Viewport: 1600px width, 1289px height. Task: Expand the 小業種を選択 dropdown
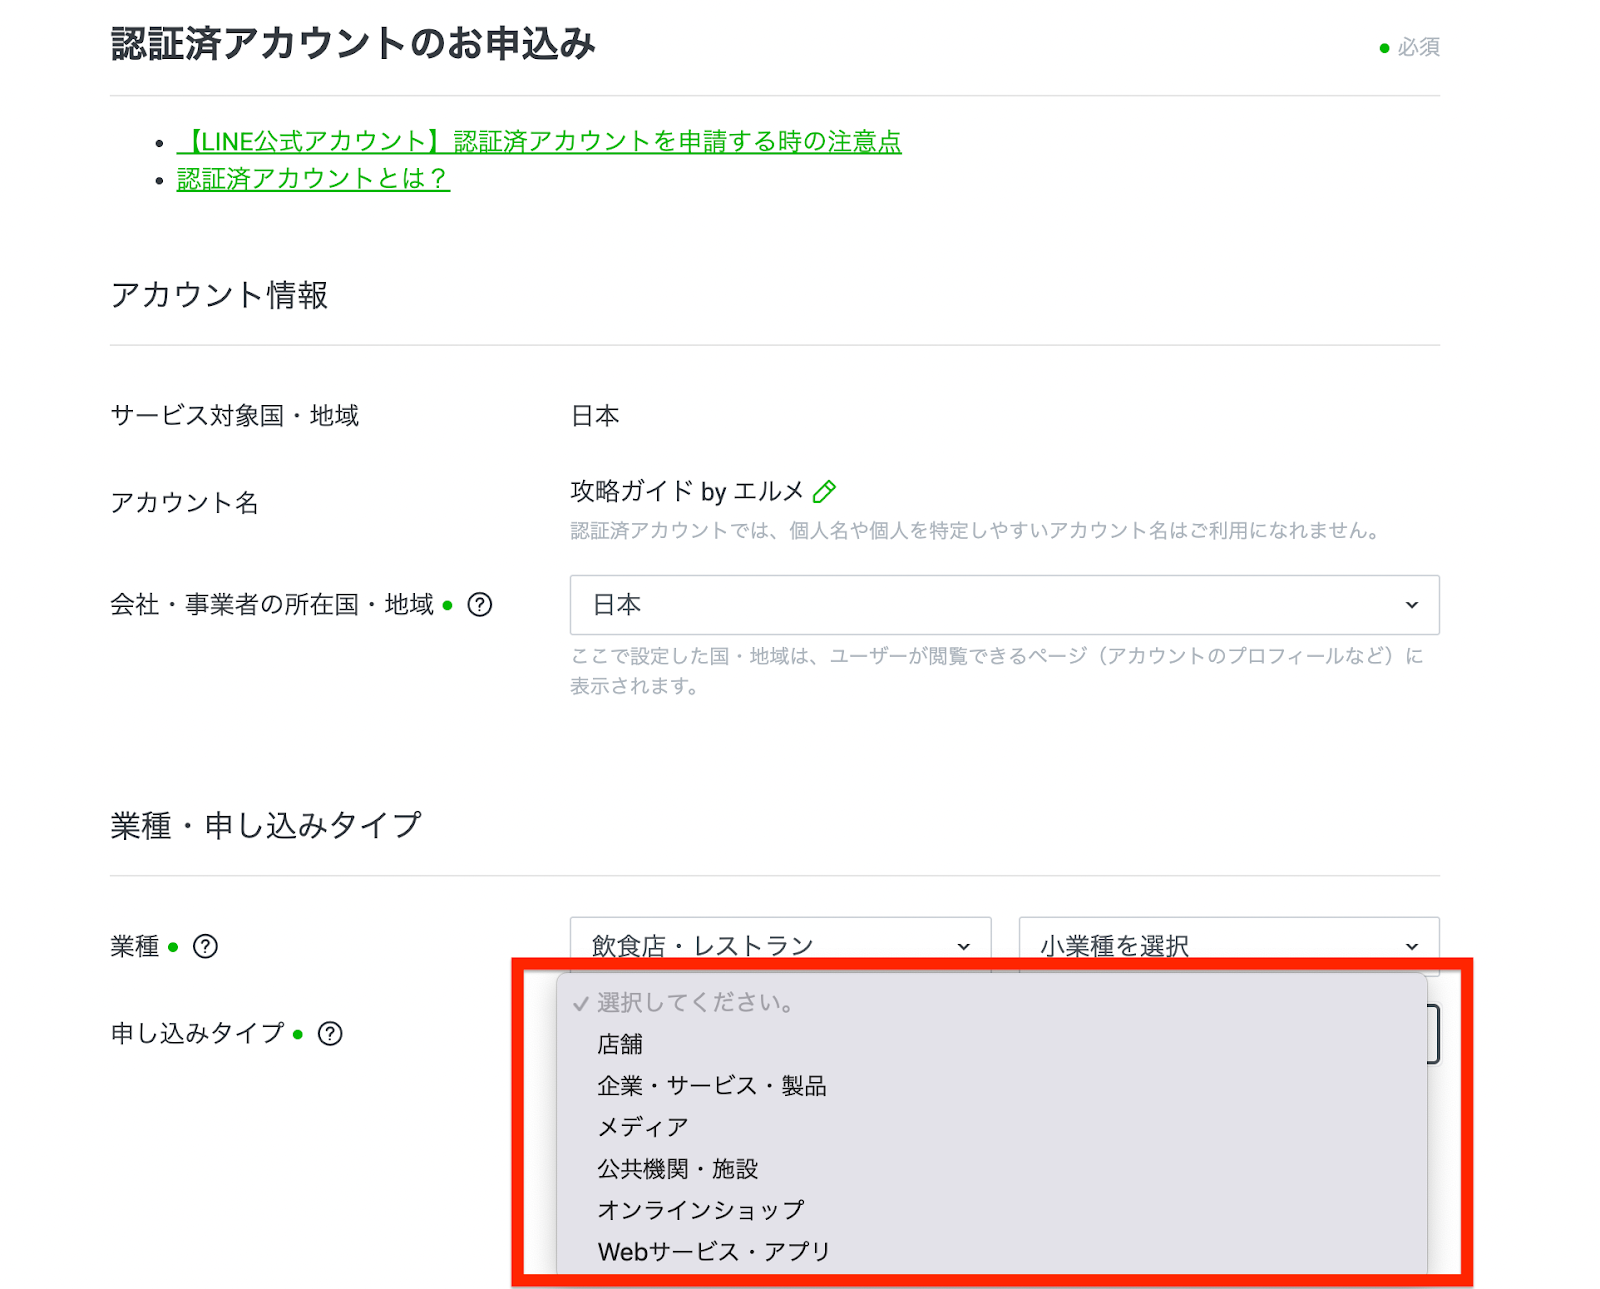coord(1228,945)
